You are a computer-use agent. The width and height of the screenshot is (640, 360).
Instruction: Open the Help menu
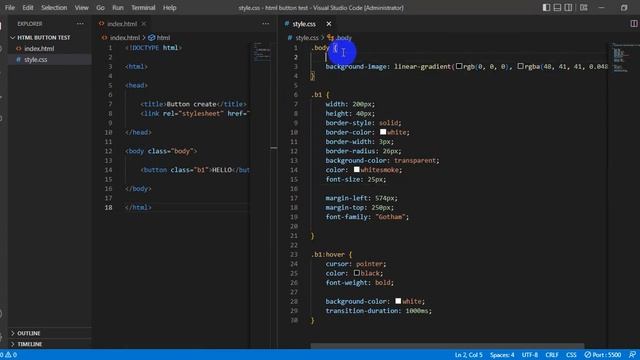click(170, 8)
